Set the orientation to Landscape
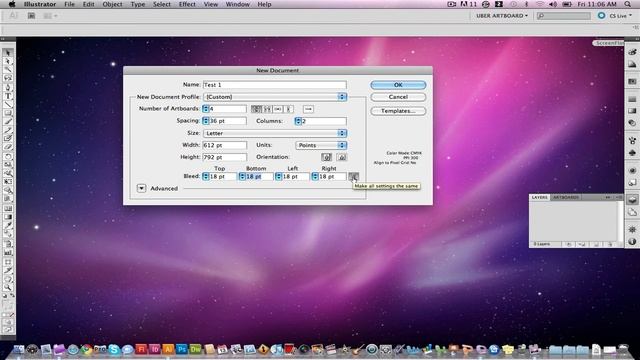 342,157
